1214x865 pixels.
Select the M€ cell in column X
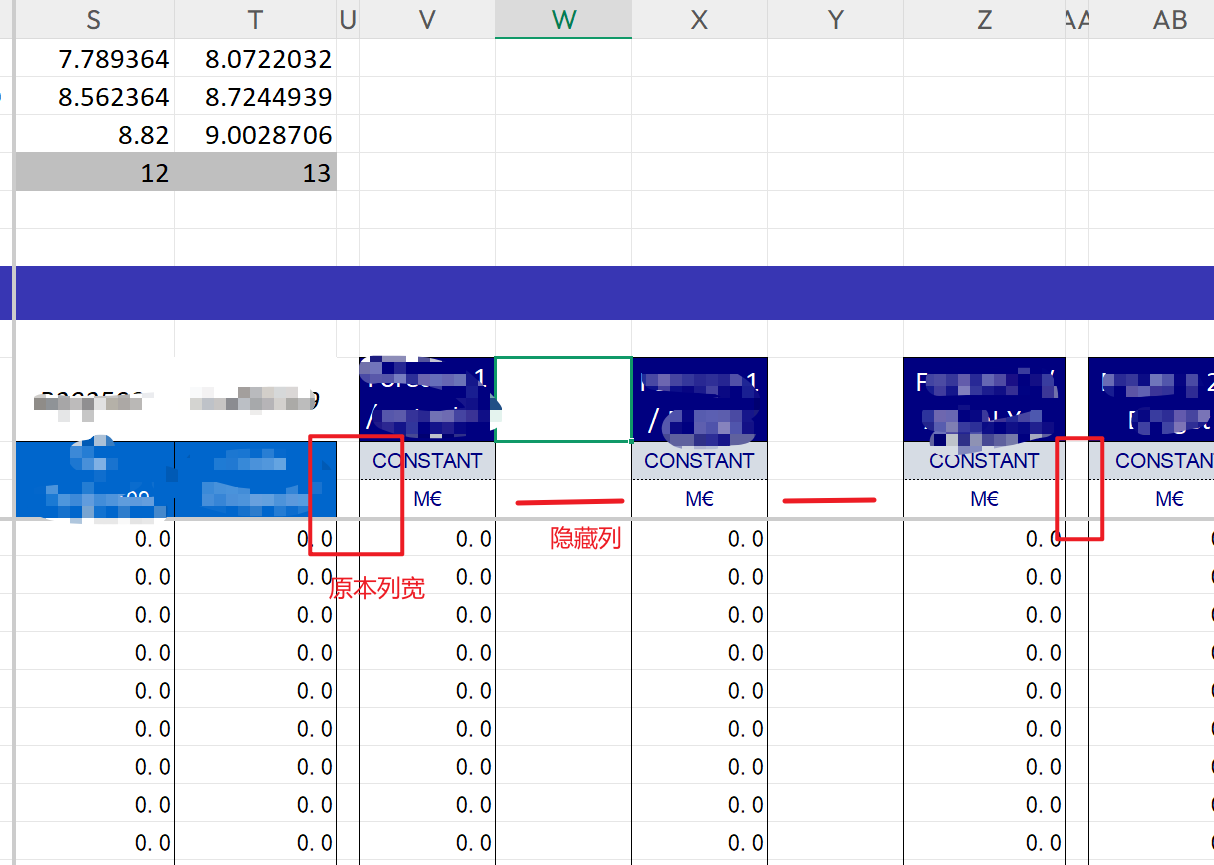tap(699, 498)
